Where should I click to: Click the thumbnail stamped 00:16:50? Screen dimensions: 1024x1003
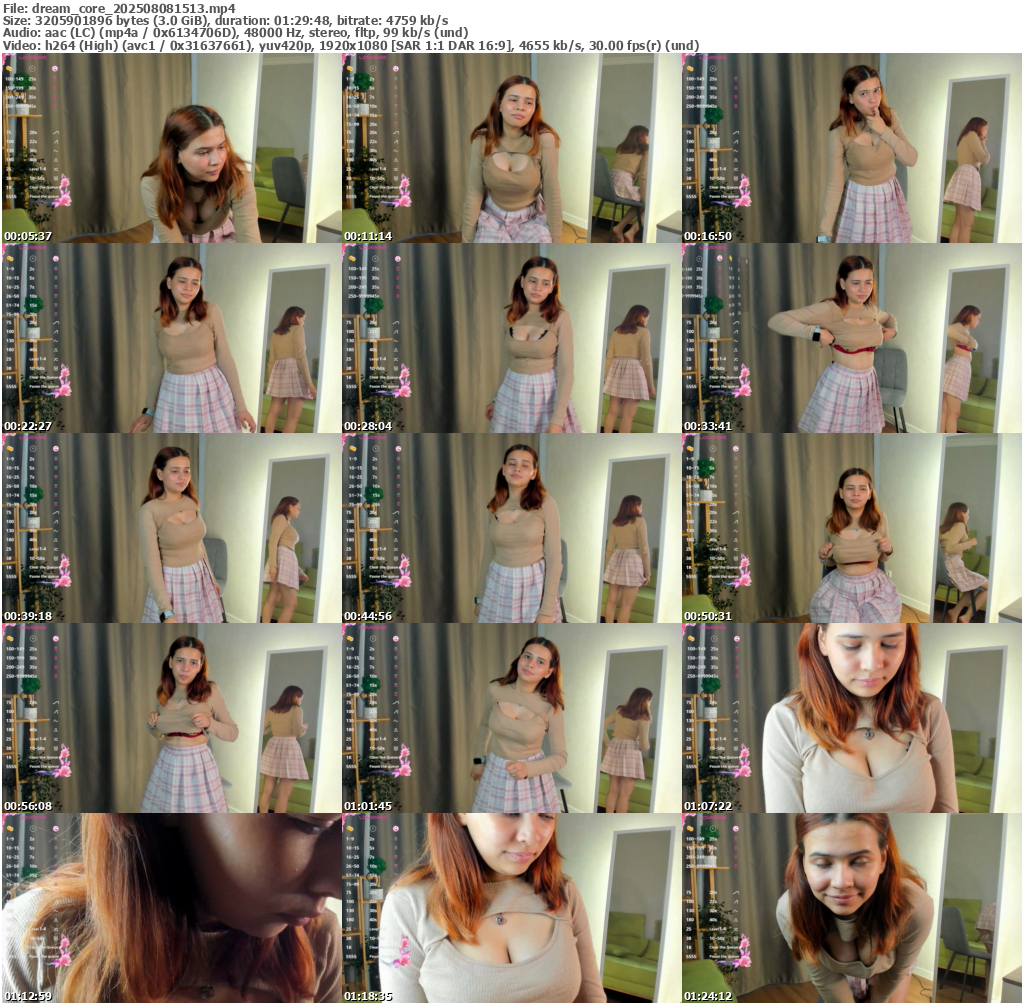pos(851,148)
